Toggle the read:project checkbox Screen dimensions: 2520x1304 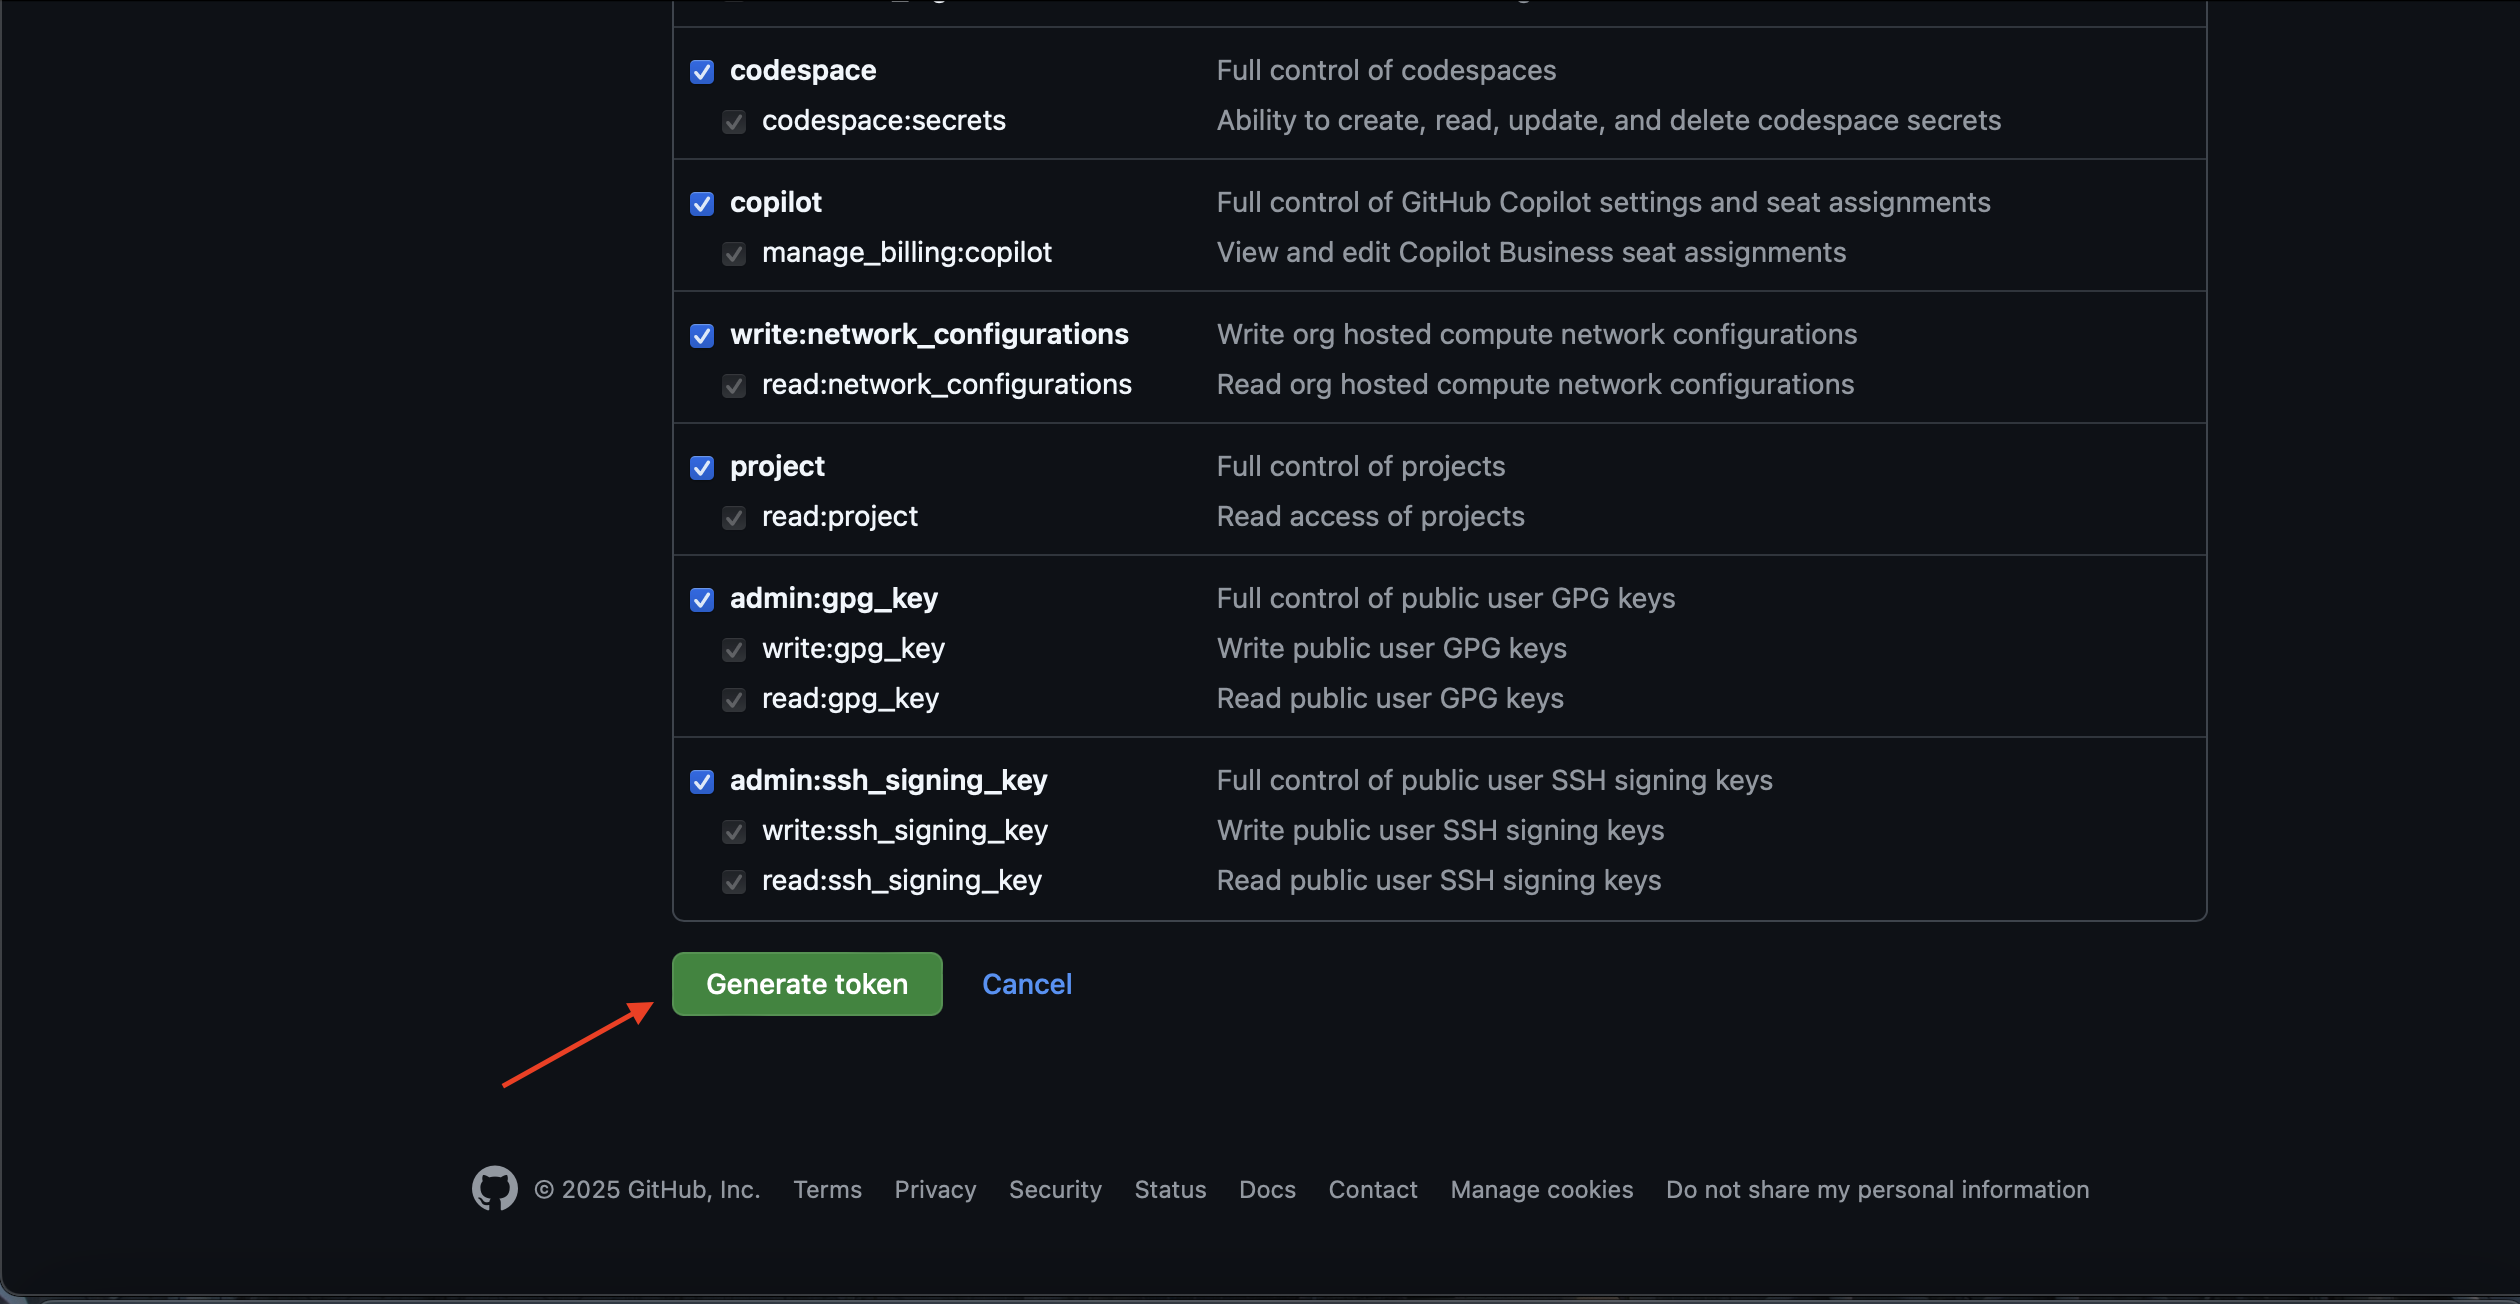(734, 518)
